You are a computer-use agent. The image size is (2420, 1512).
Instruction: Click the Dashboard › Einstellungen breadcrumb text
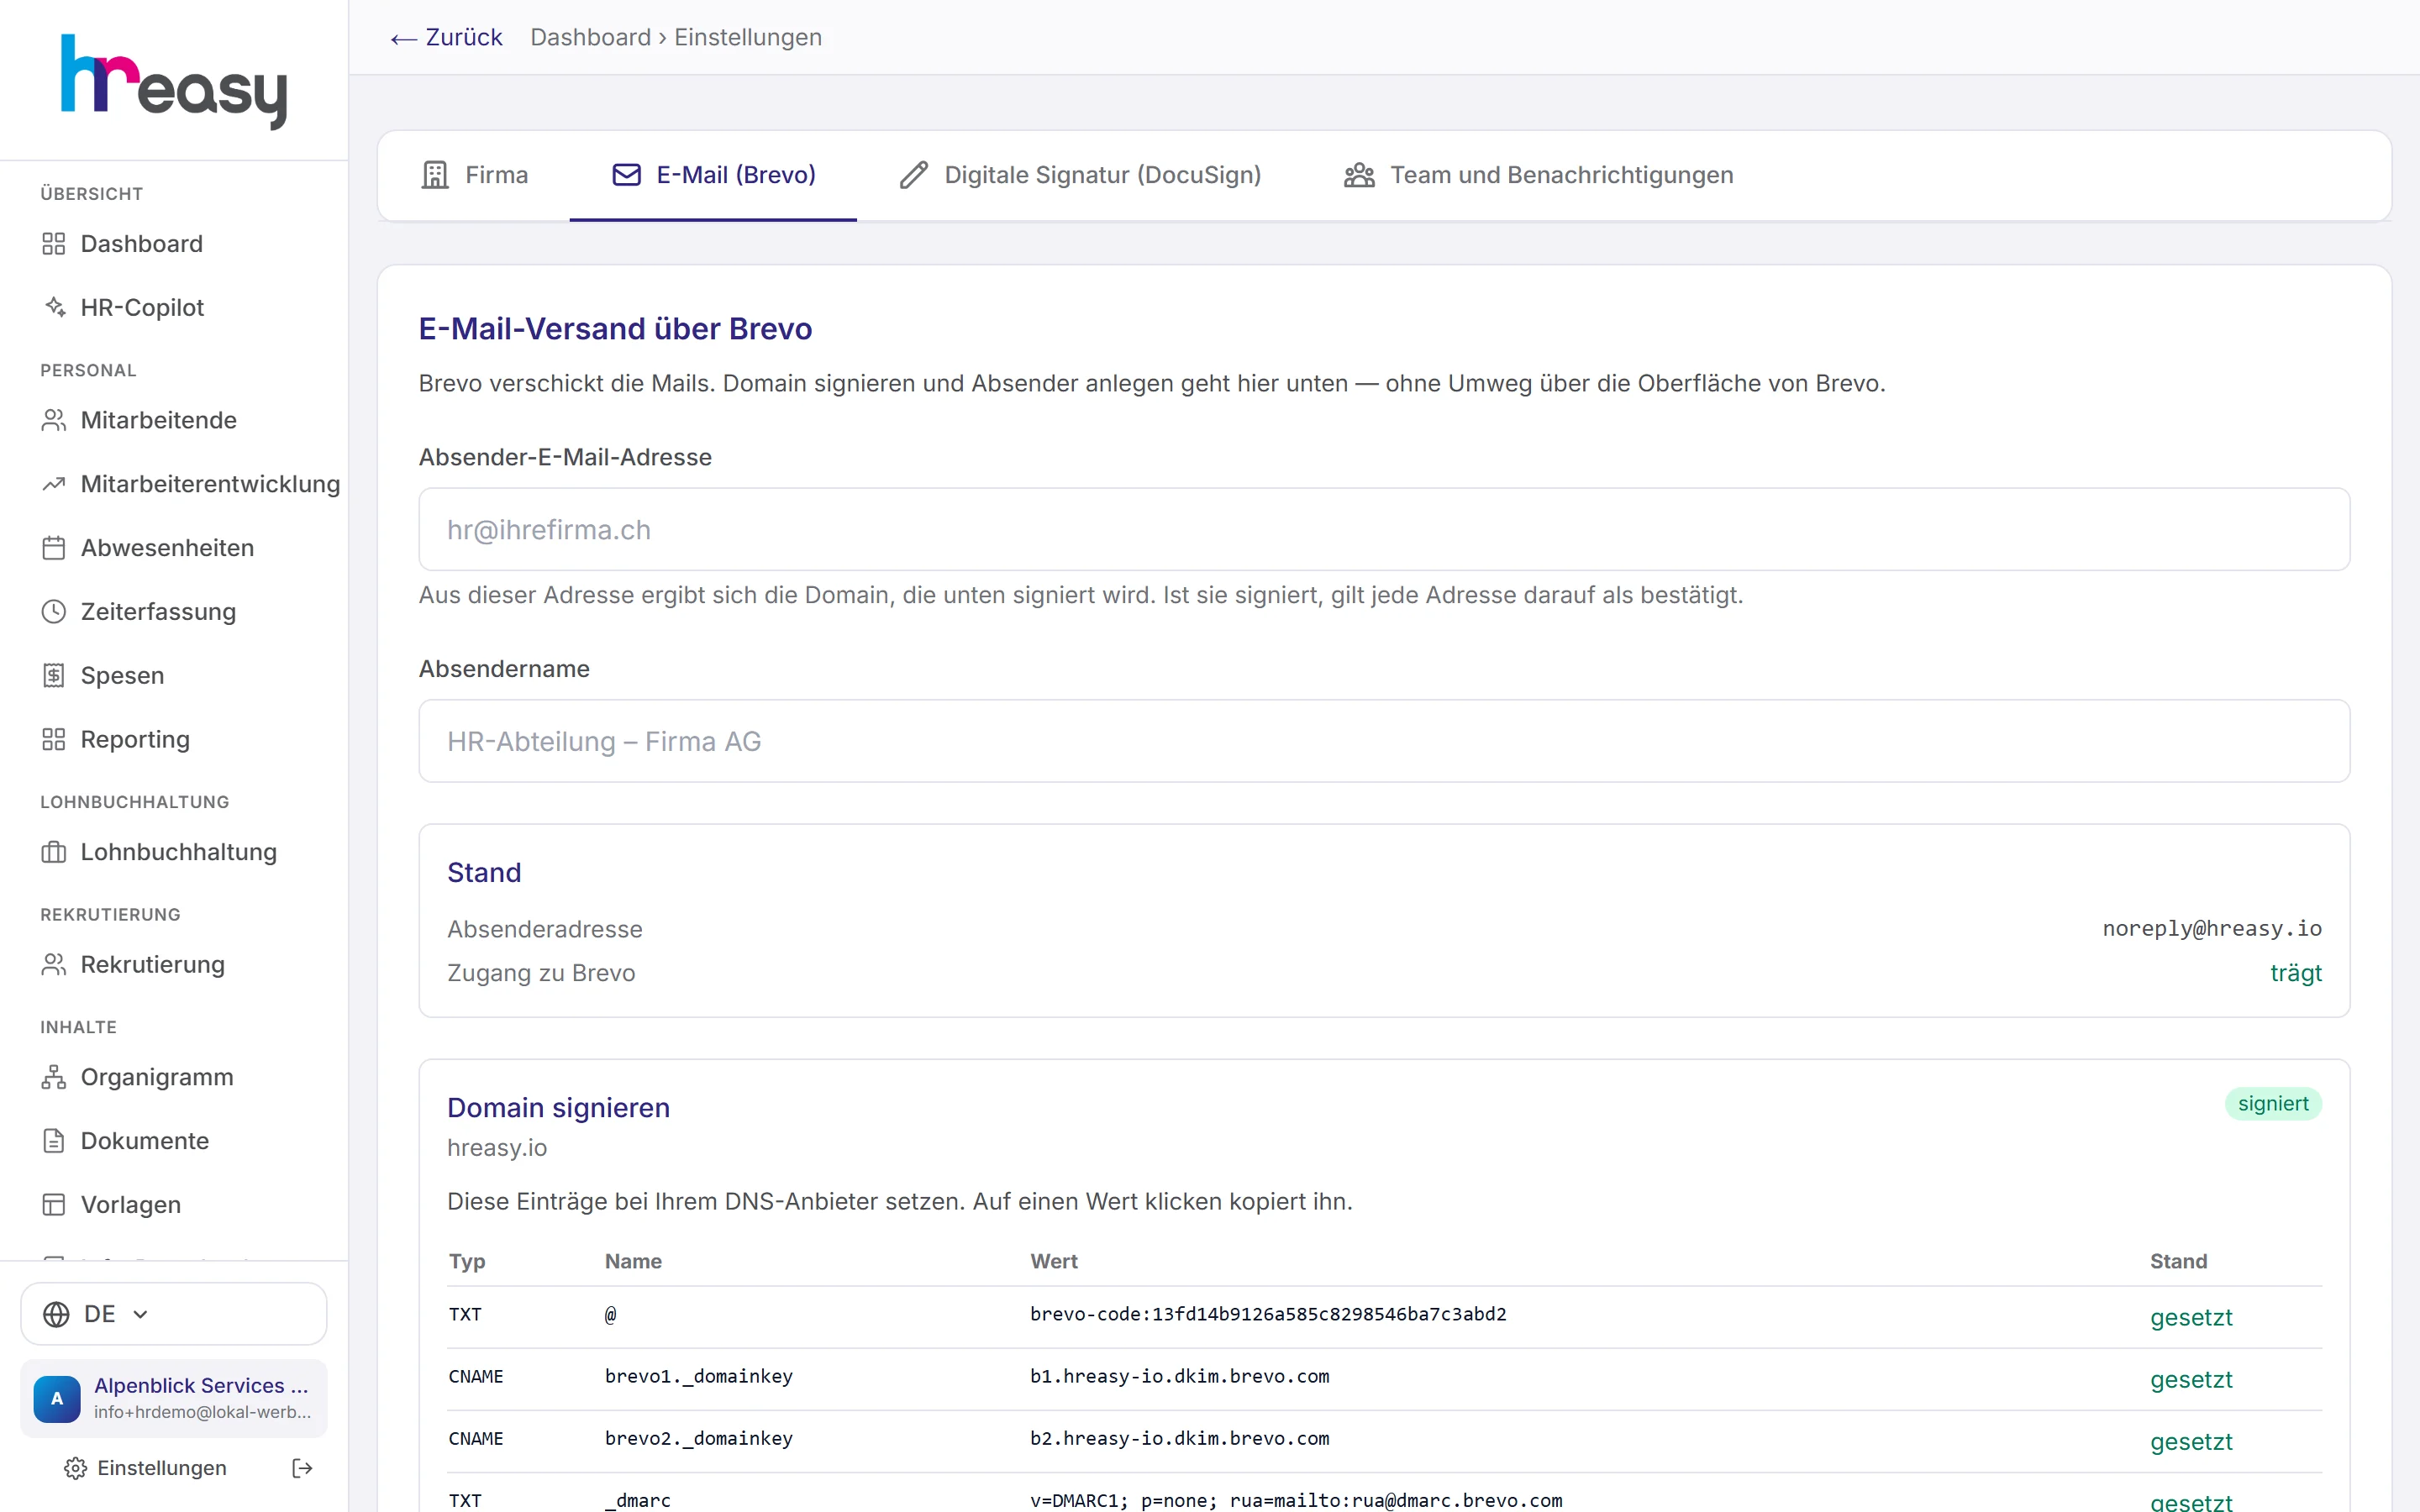(x=676, y=37)
